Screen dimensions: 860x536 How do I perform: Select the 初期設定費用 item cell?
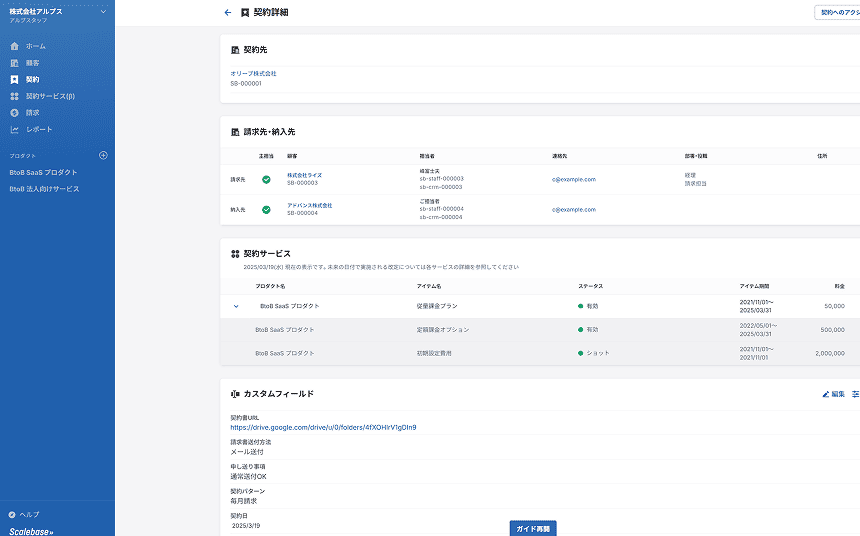[x=434, y=353]
